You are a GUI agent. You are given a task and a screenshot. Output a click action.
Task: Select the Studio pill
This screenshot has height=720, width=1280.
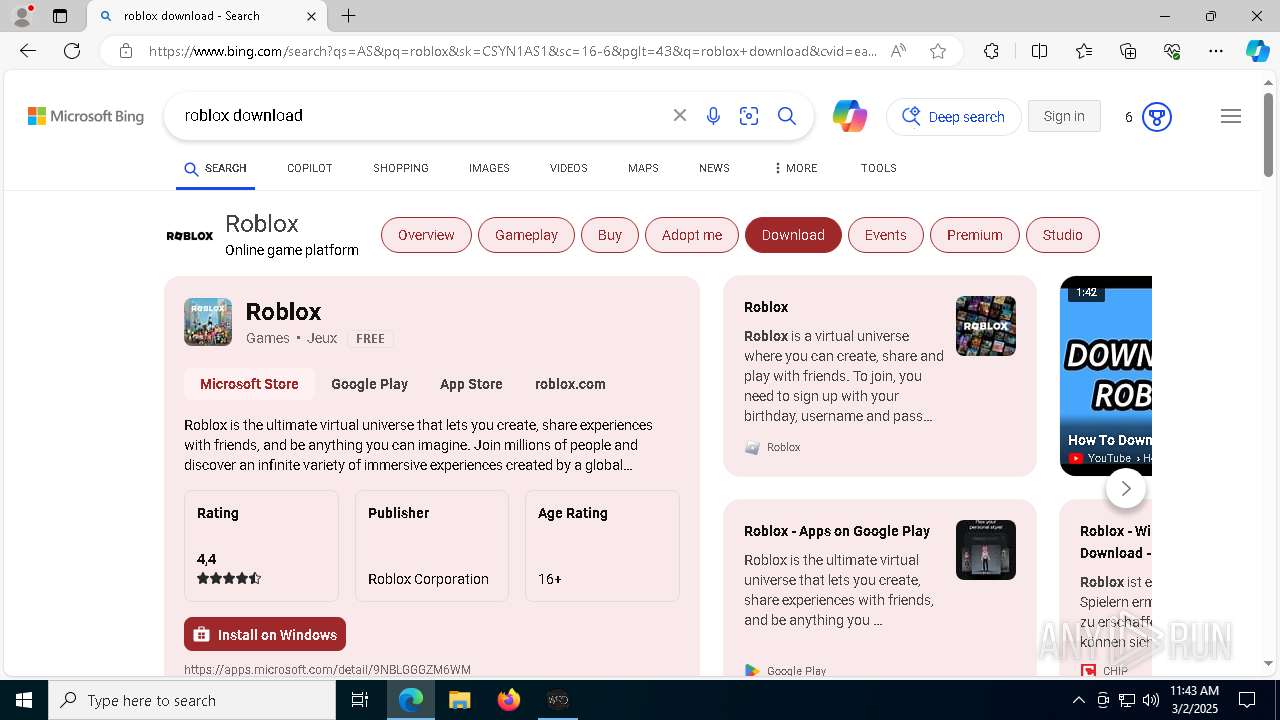[x=1063, y=235]
